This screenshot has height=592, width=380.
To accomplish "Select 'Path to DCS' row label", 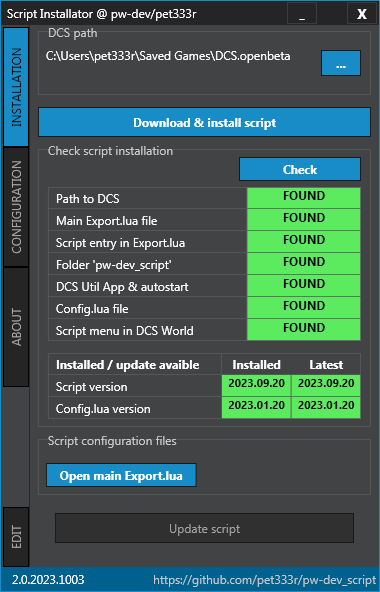I will click(x=88, y=199).
